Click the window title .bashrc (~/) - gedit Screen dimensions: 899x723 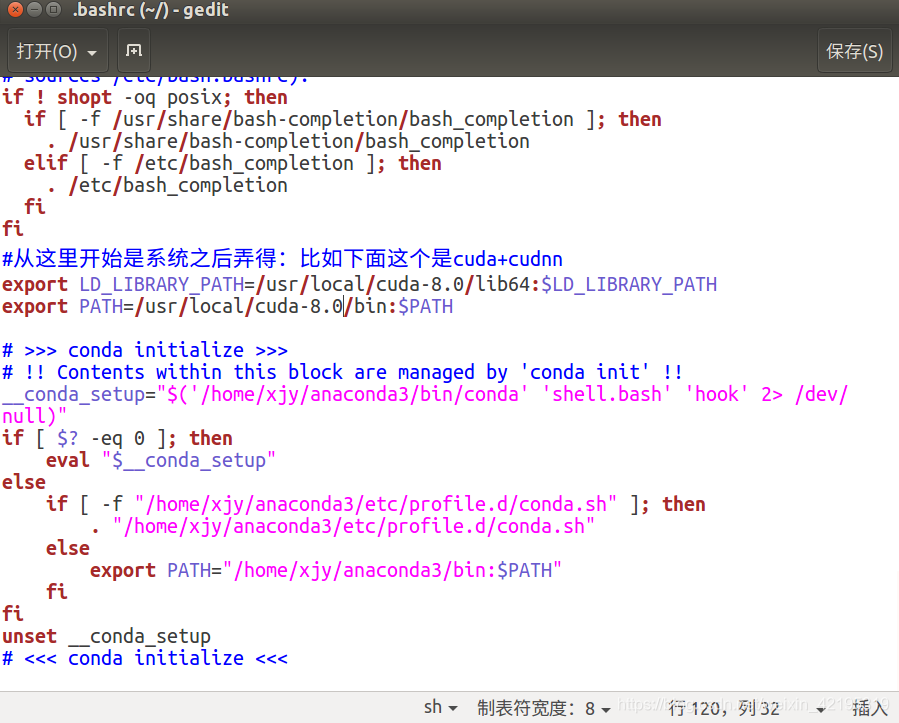151,10
